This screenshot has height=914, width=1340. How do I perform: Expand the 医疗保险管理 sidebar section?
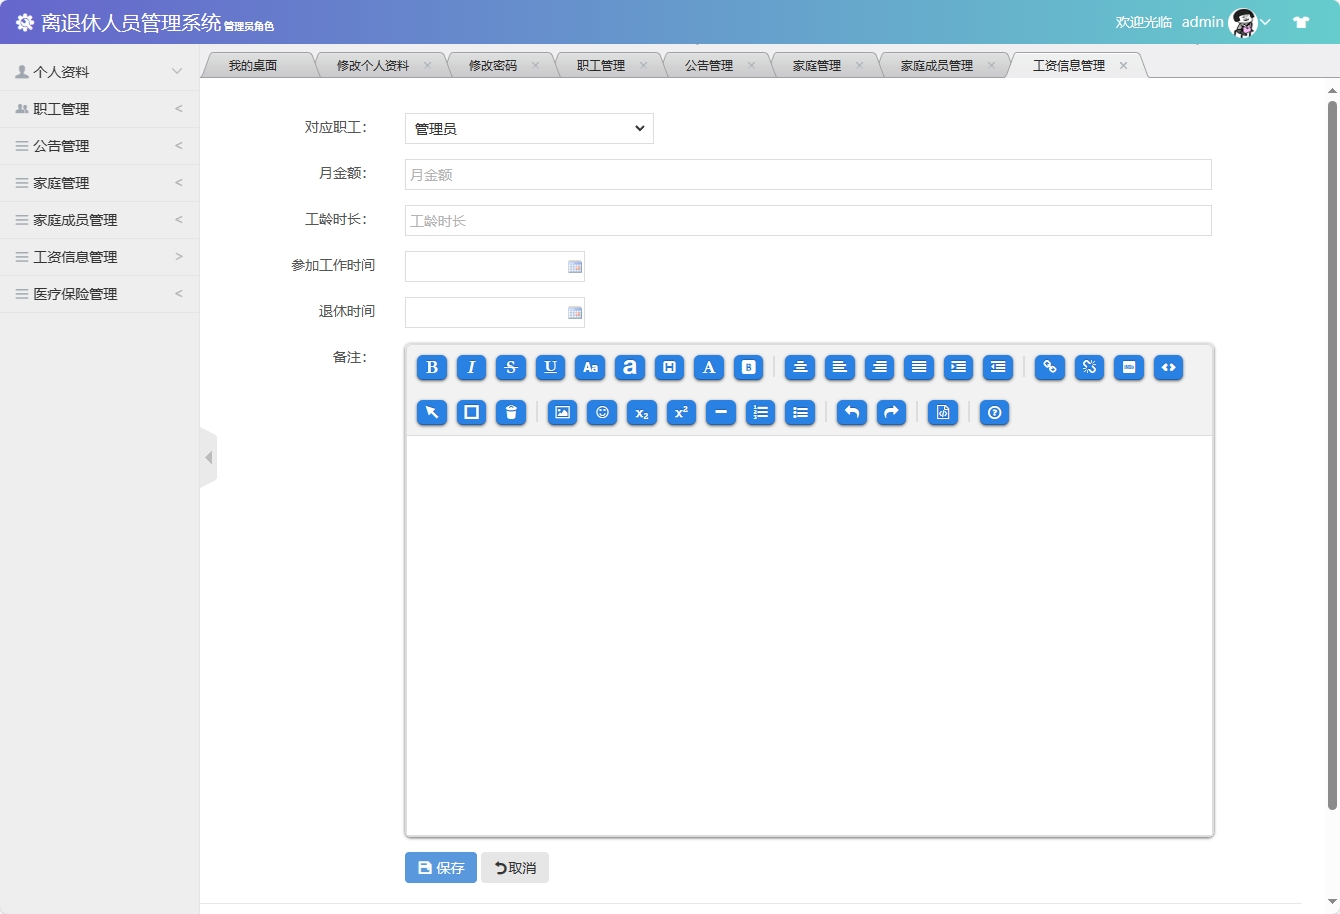[x=99, y=294]
